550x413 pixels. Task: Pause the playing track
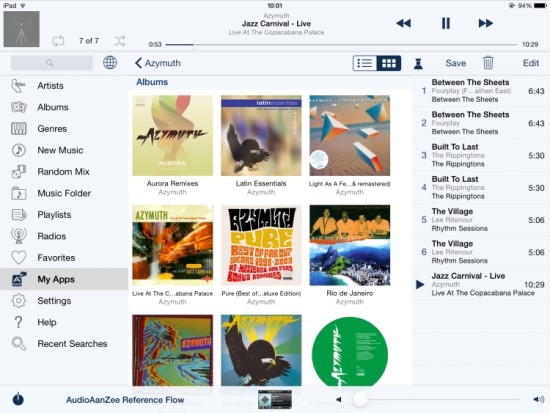tap(445, 24)
